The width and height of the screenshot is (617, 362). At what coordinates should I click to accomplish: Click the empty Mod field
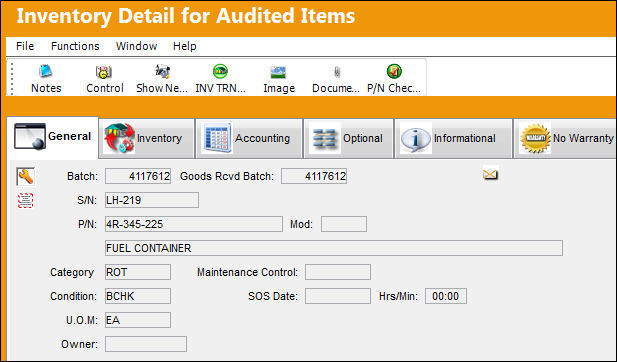tap(344, 224)
